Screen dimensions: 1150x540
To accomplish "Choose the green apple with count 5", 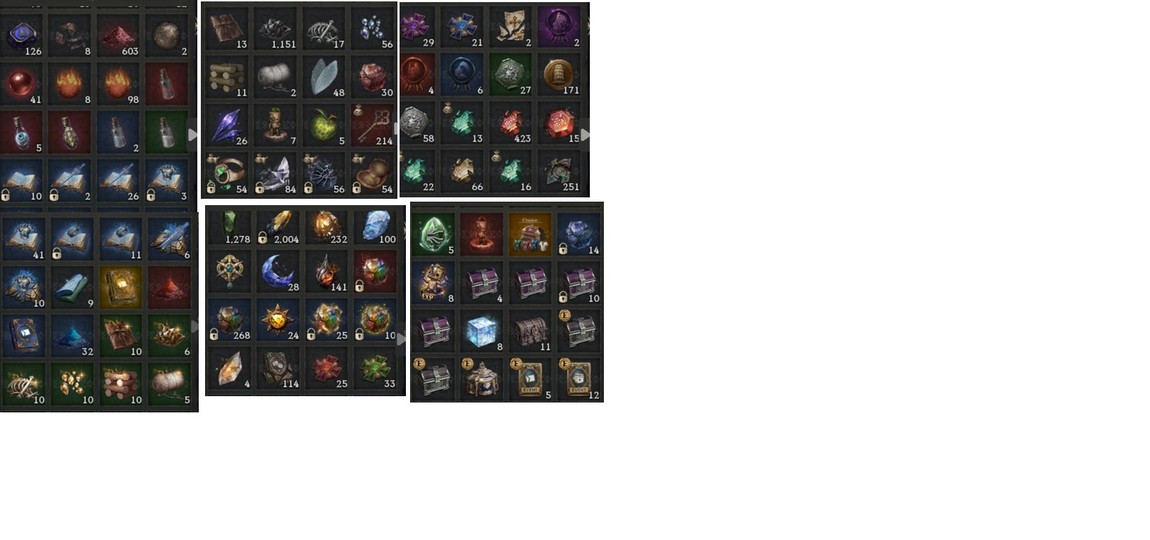I will coord(323,126).
